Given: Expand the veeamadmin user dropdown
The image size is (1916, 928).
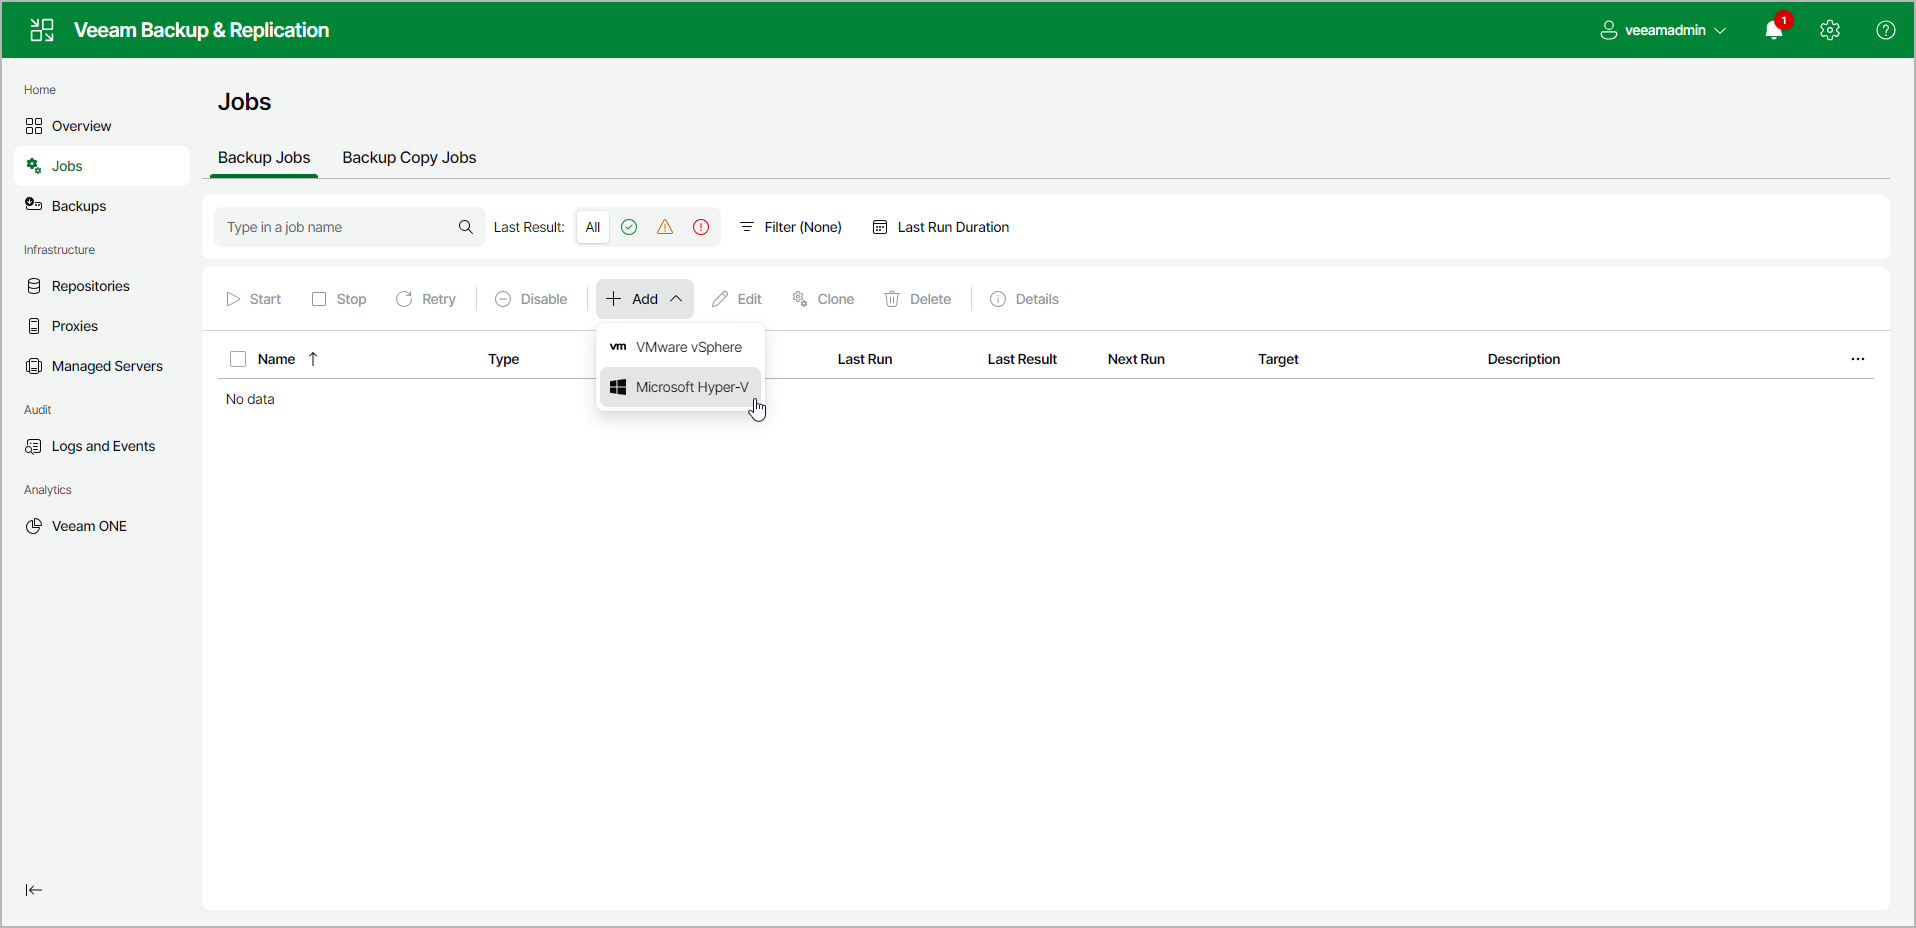Looking at the screenshot, I should 1663,30.
